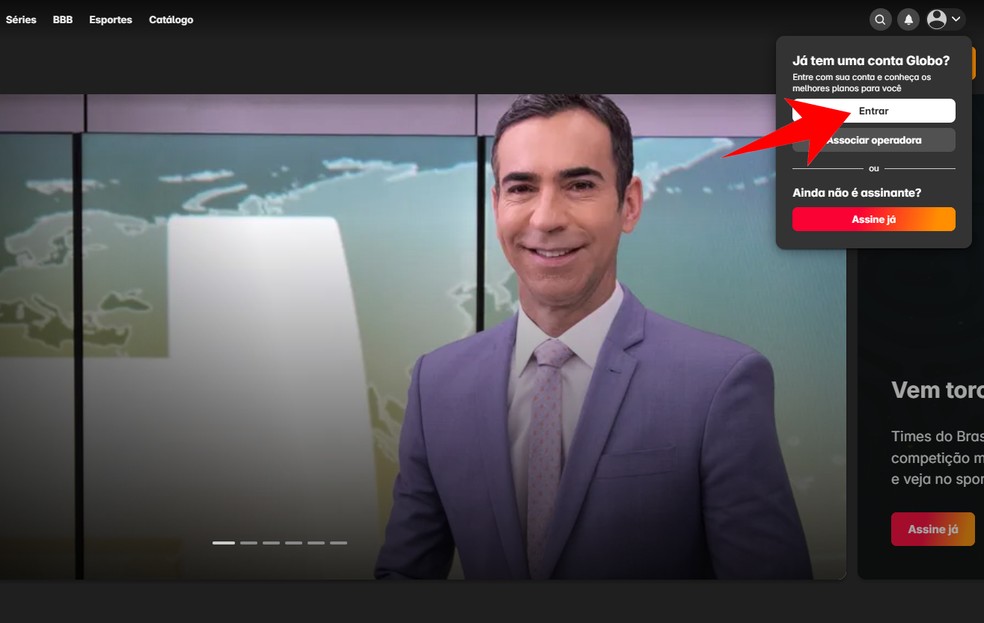Image resolution: width=984 pixels, height=623 pixels.
Task: Collapse the account menu chevron
Action: tap(956, 19)
